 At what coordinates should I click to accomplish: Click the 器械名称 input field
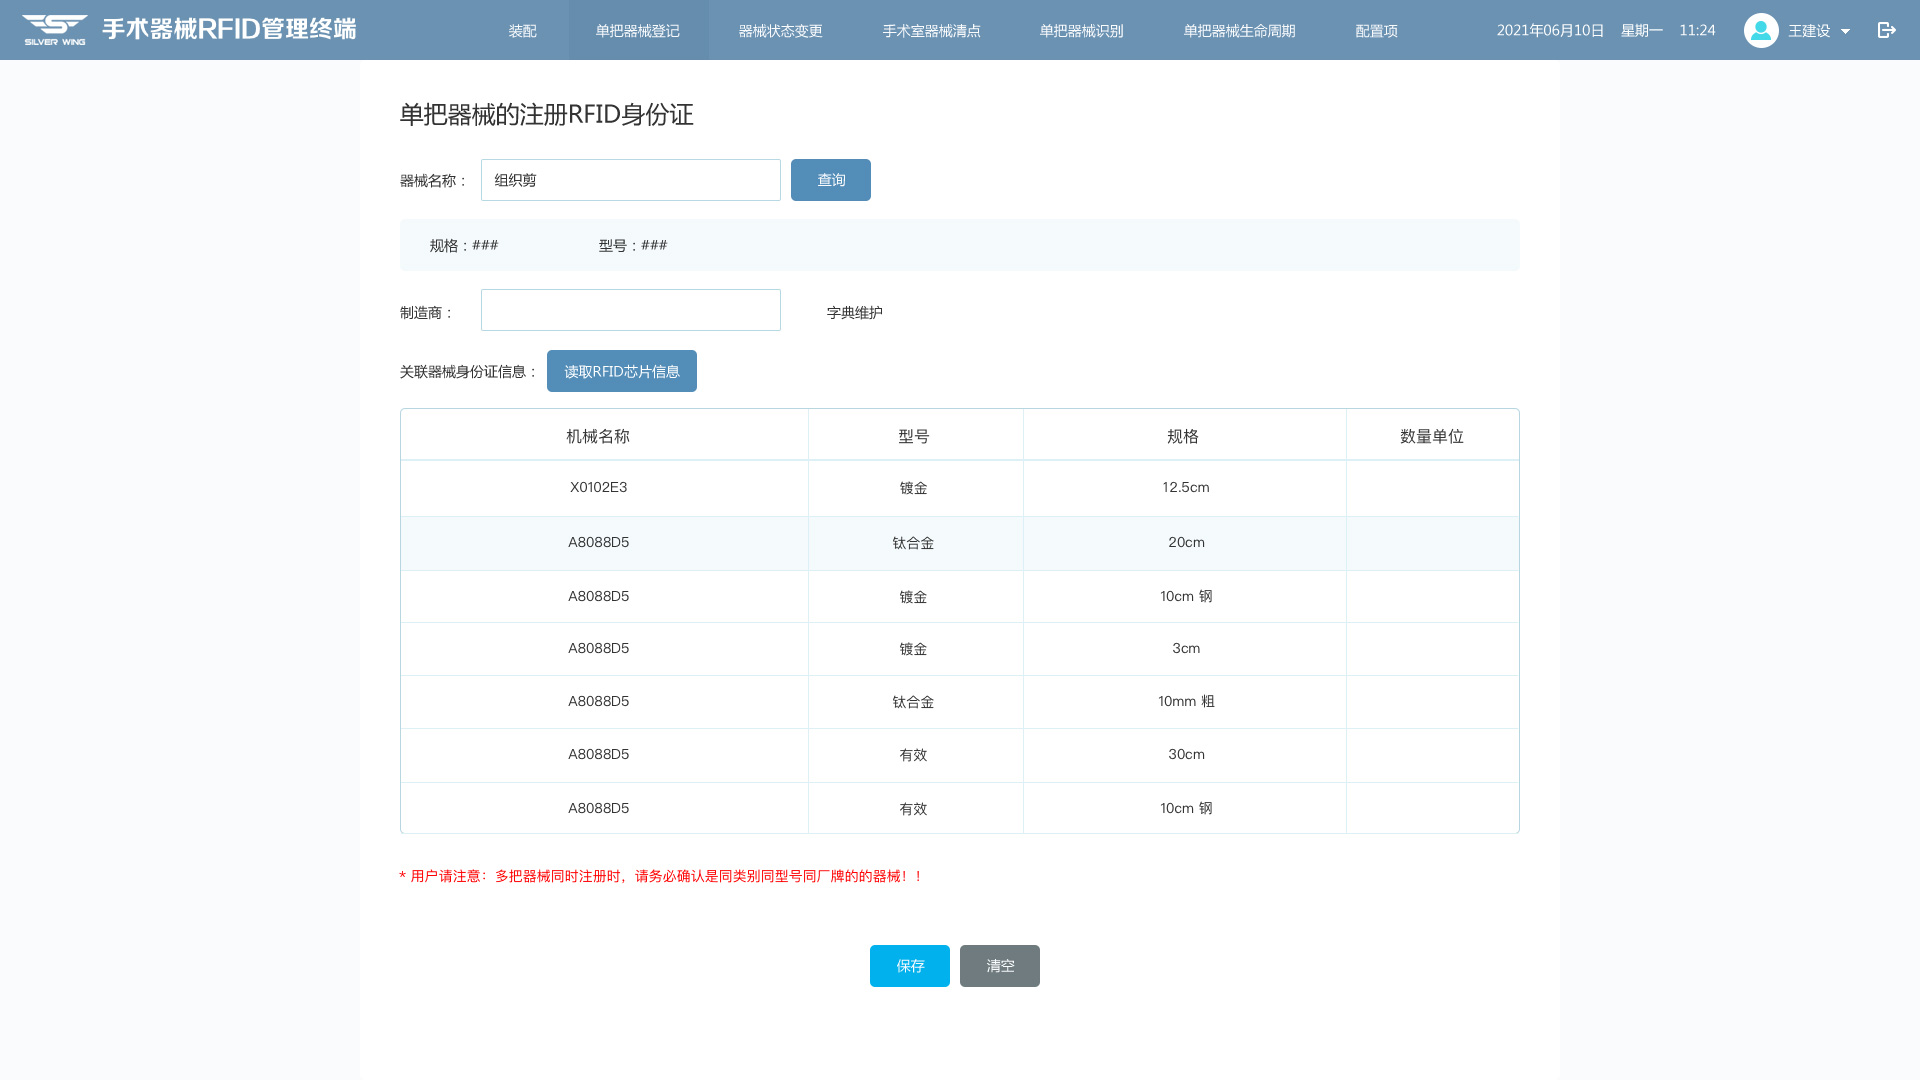(x=630, y=180)
